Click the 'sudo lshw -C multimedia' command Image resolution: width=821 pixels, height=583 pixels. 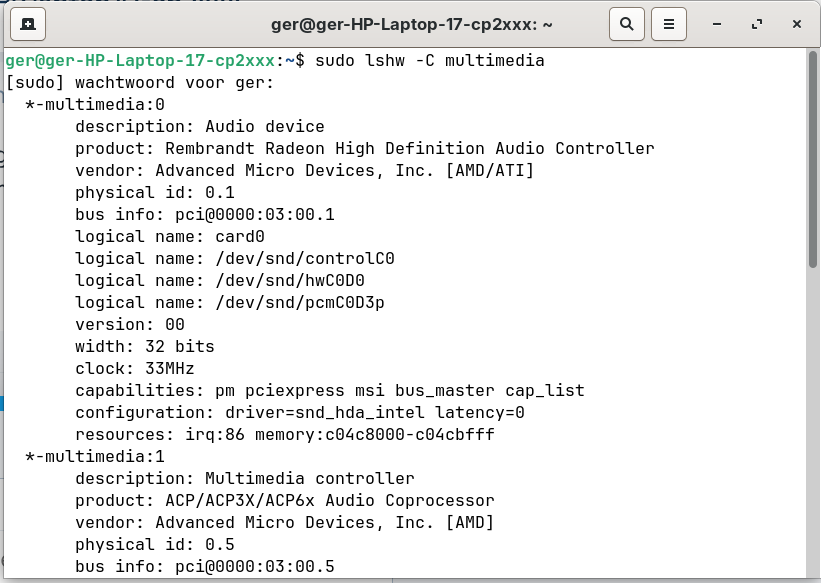point(429,61)
